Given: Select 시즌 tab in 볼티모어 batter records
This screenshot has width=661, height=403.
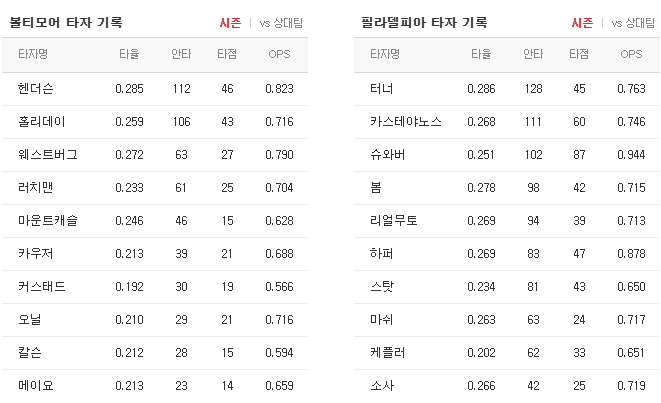Looking at the screenshot, I should [x=230, y=23].
